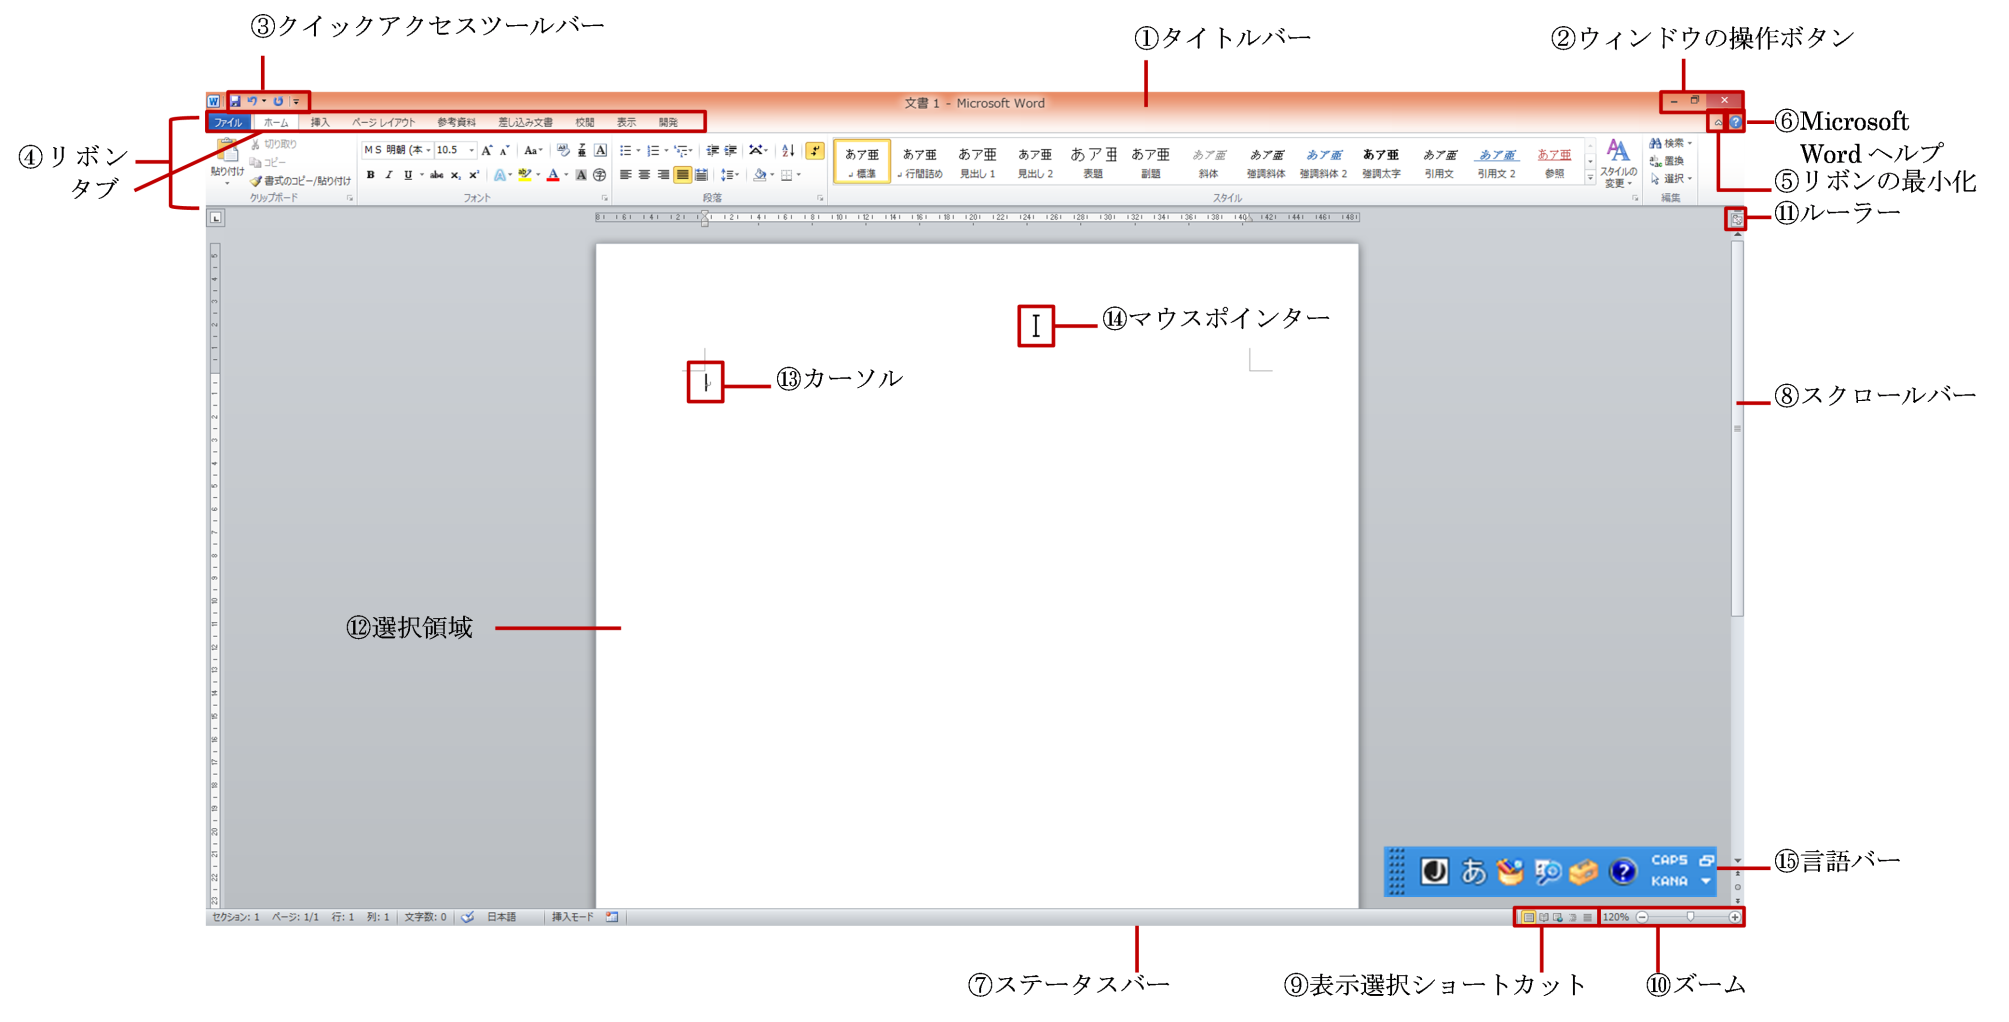Click the 文字数: 0 word count in status bar
Viewport: 2009px width, 1022px height.
pos(425,917)
